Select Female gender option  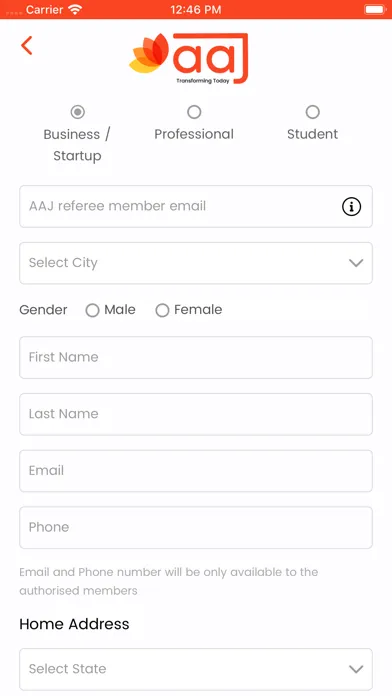pyautogui.click(x=162, y=310)
